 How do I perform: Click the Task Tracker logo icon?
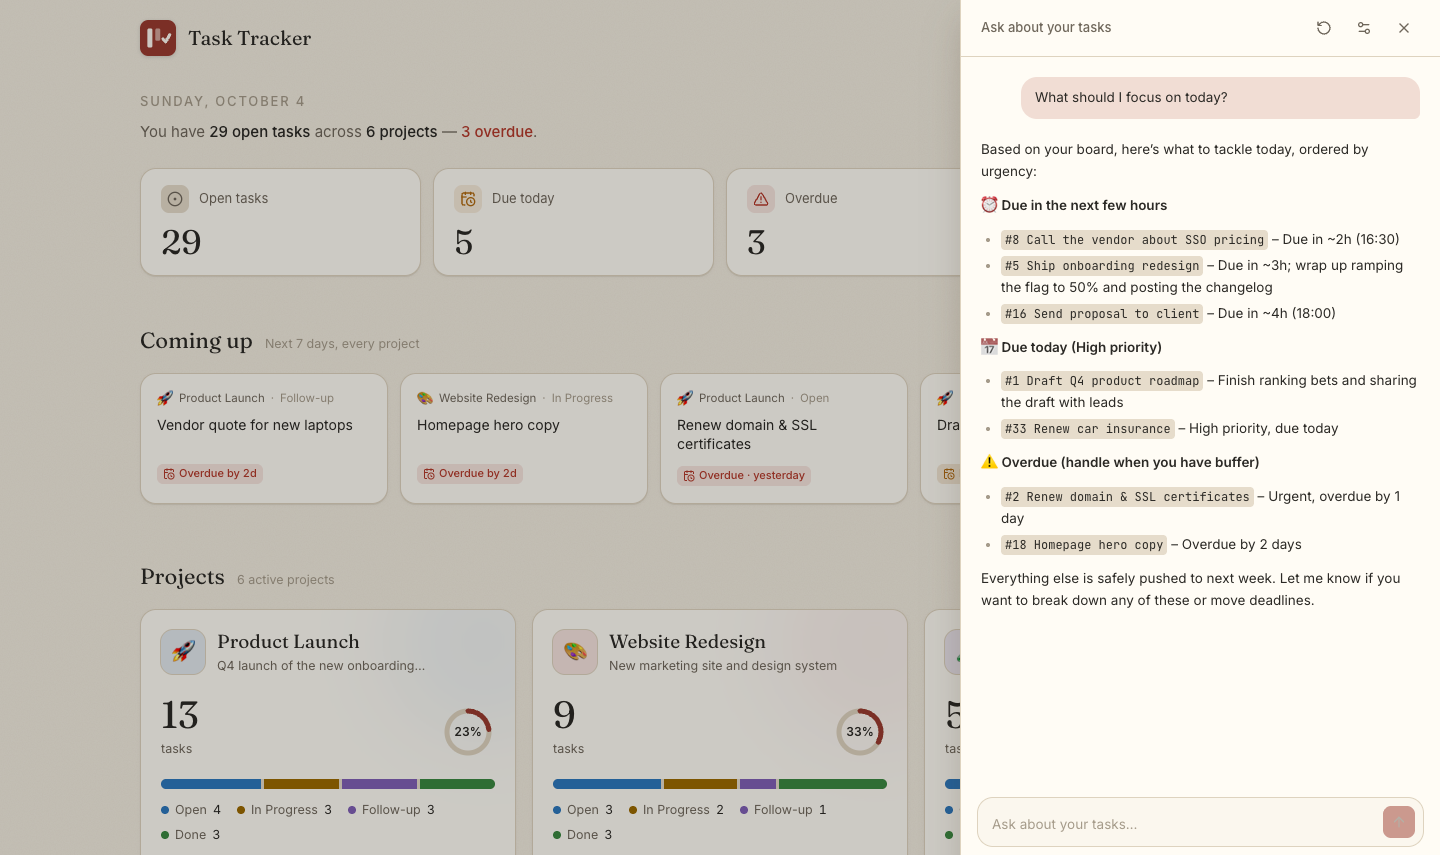pos(158,38)
